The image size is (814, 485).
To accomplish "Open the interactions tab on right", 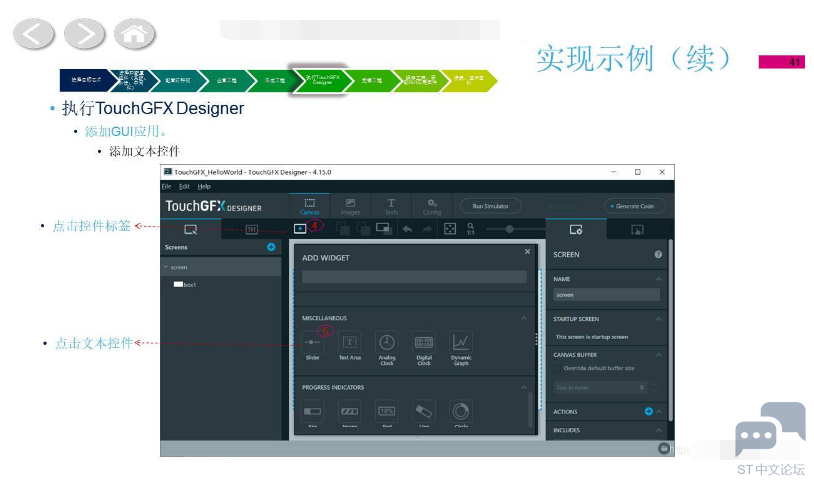I will point(637,229).
